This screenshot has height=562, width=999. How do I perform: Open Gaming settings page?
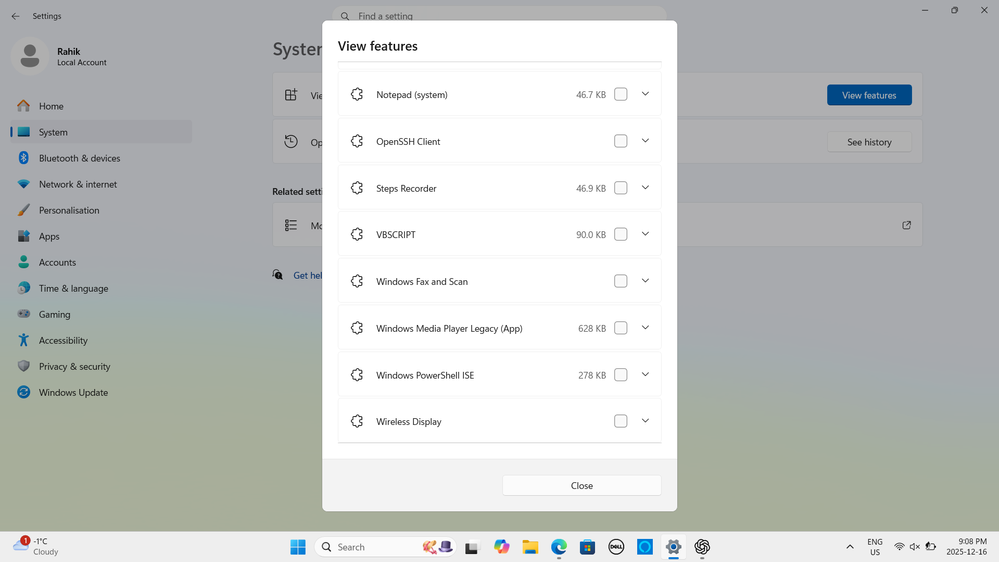point(101,314)
